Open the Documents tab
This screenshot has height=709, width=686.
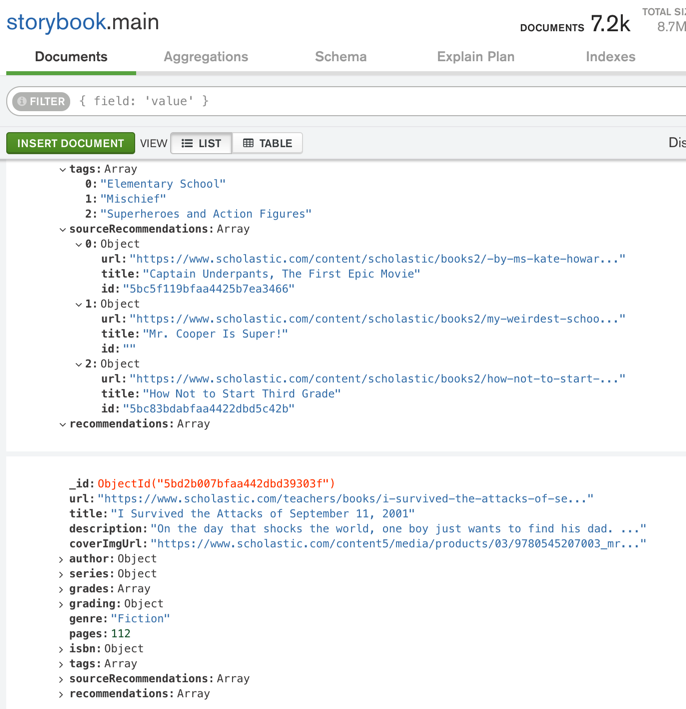[71, 57]
